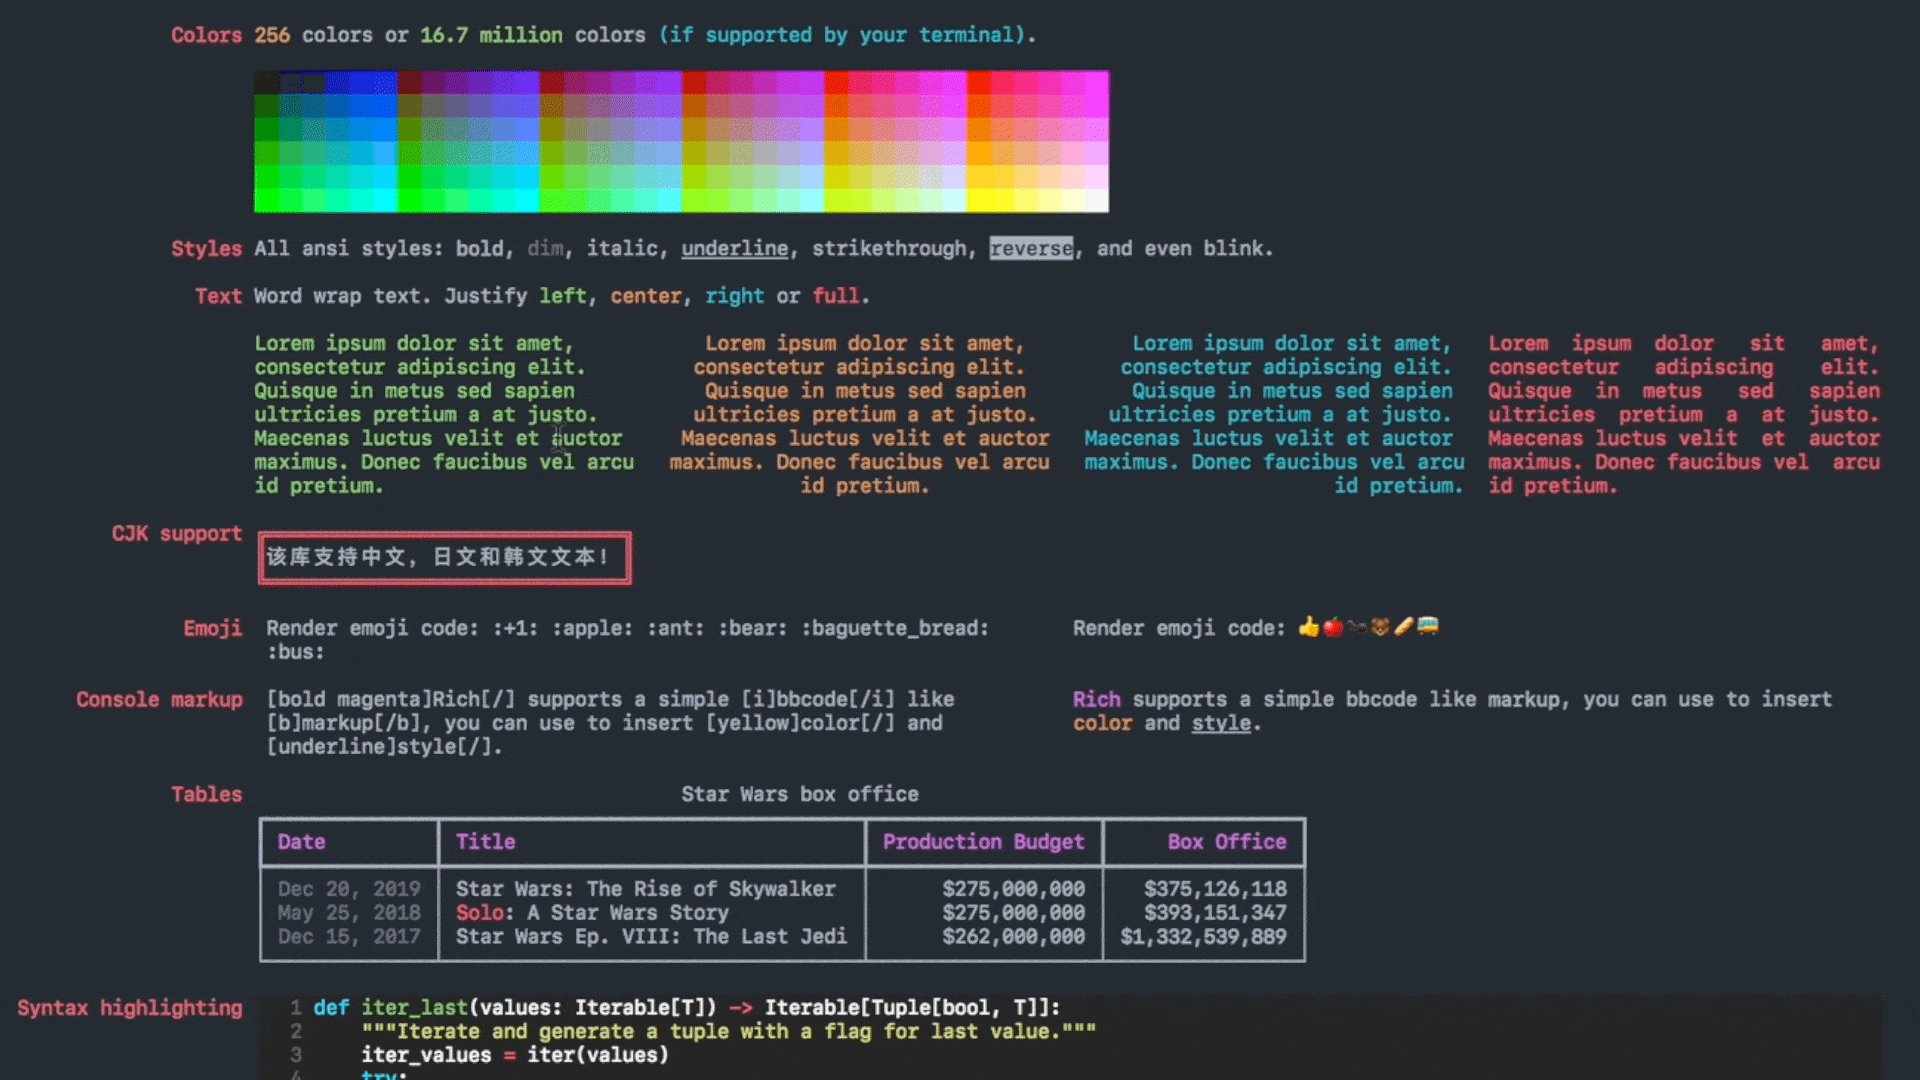The height and width of the screenshot is (1080, 1920).
Task: Click the "def" keyword on code line 1
Action: pyautogui.click(x=330, y=1008)
